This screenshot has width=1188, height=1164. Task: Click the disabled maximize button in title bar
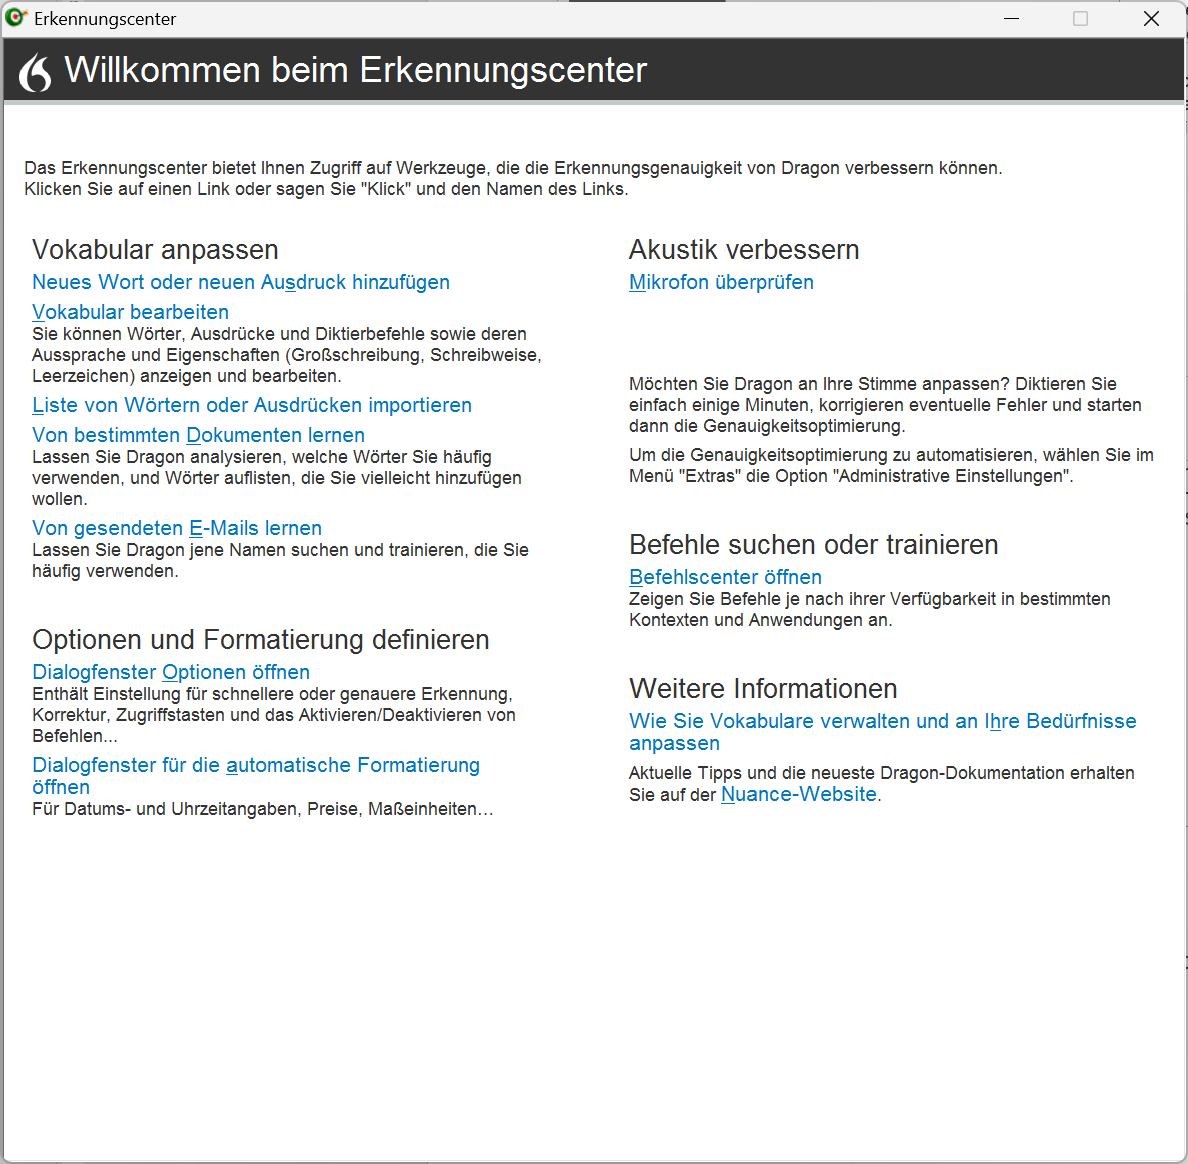pos(1080,18)
